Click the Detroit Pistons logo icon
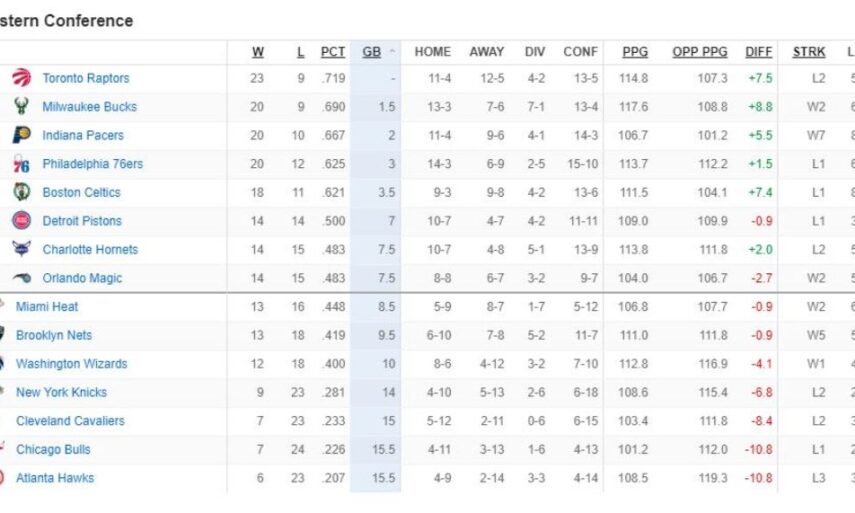This screenshot has width=855, height=513. pos(21,221)
